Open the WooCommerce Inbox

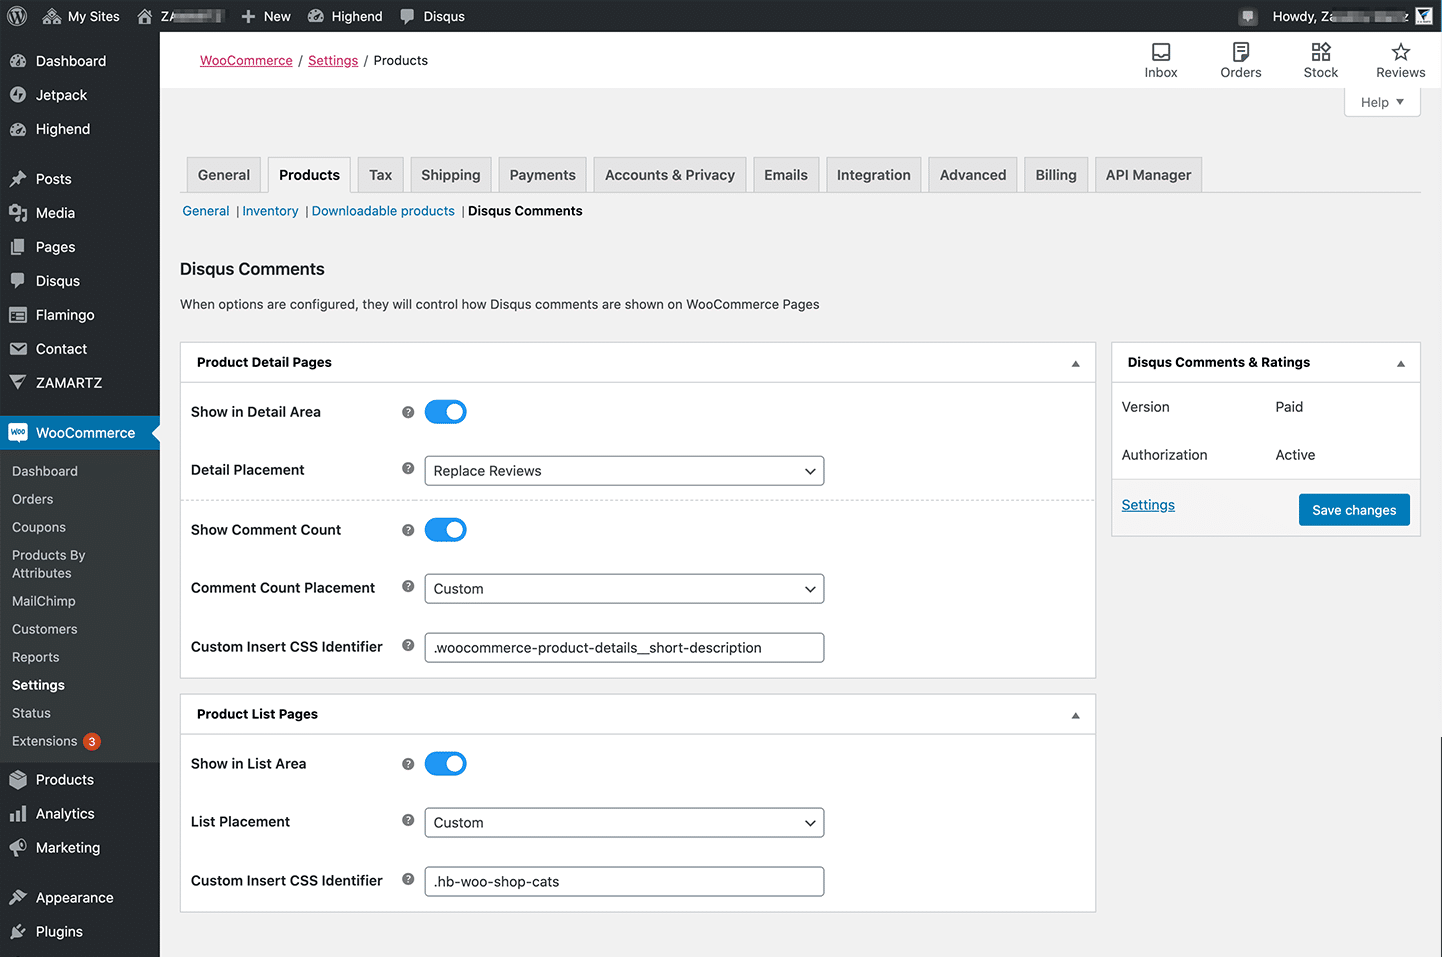[x=1160, y=59]
